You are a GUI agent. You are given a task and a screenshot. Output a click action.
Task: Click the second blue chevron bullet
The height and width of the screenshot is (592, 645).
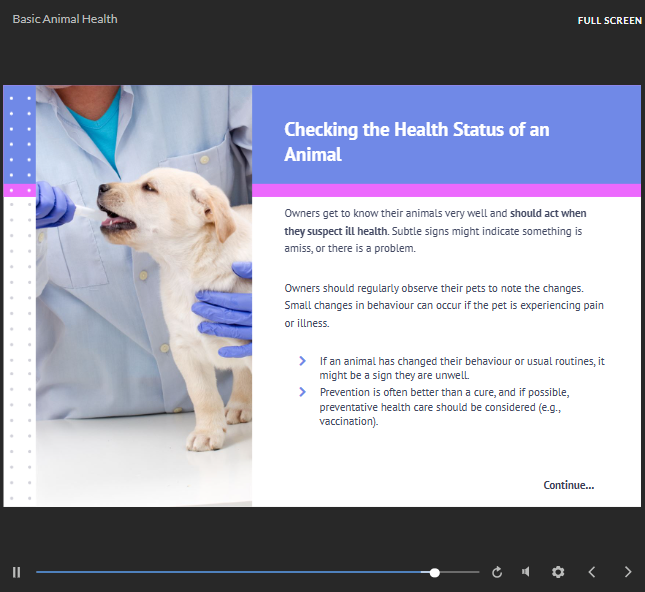pyautogui.click(x=302, y=391)
